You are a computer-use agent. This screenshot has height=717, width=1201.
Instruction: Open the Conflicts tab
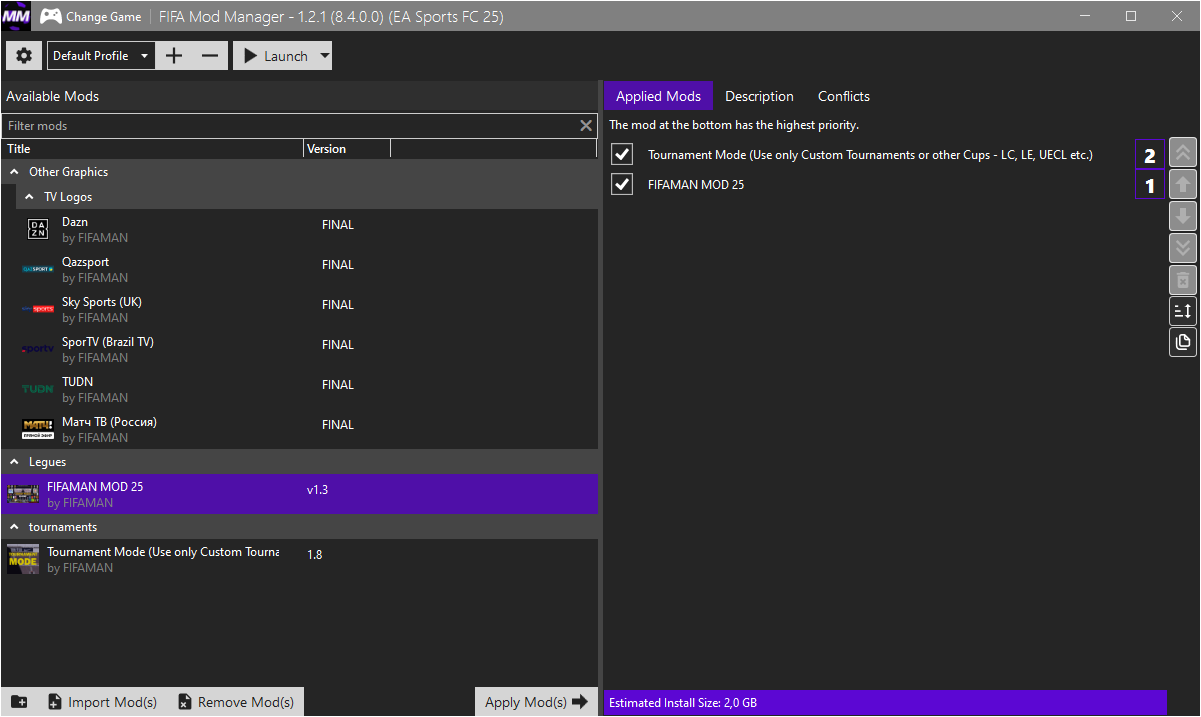pyautogui.click(x=844, y=96)
